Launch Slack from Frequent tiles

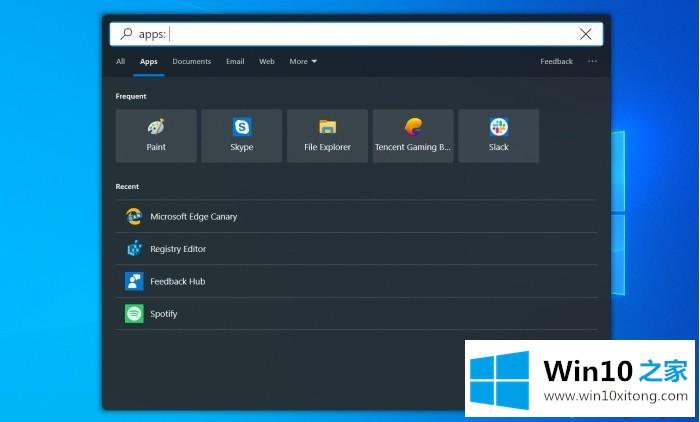499,136
